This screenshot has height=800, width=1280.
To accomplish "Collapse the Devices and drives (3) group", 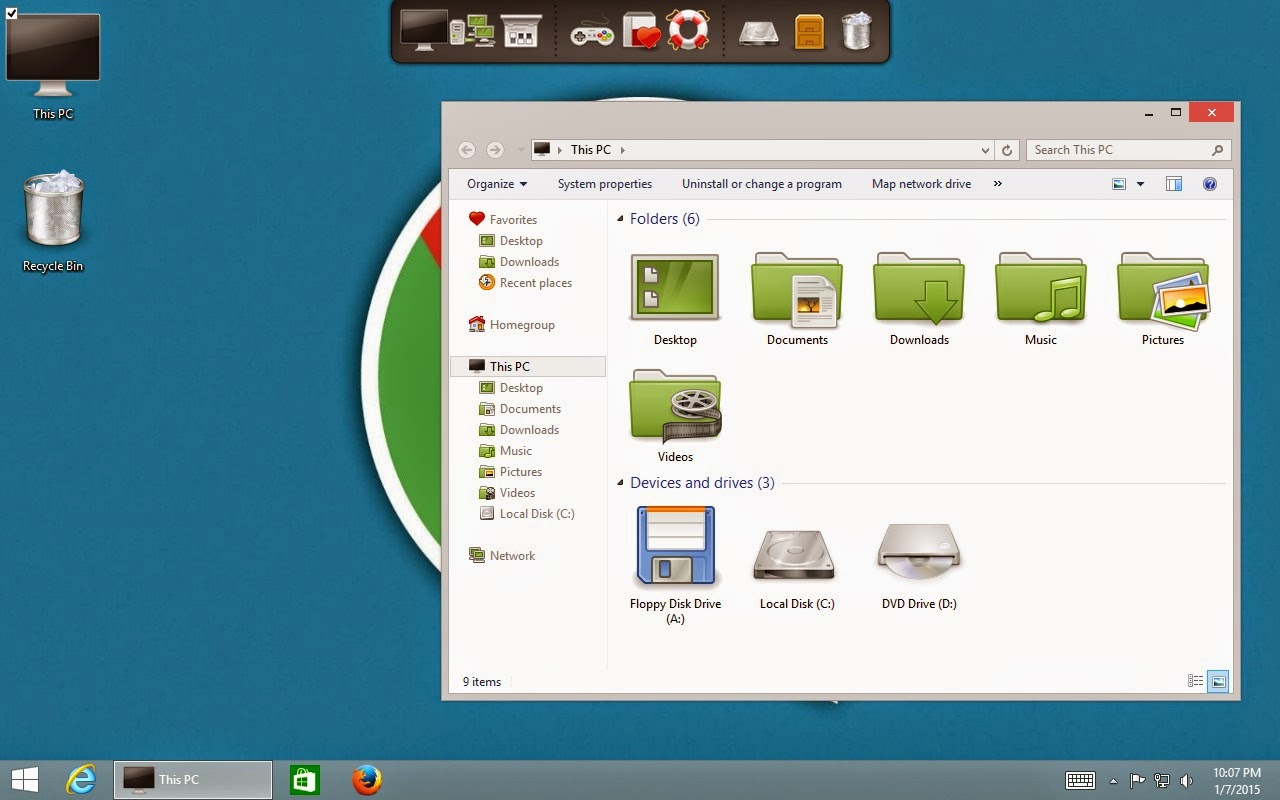I will [621, 483].
